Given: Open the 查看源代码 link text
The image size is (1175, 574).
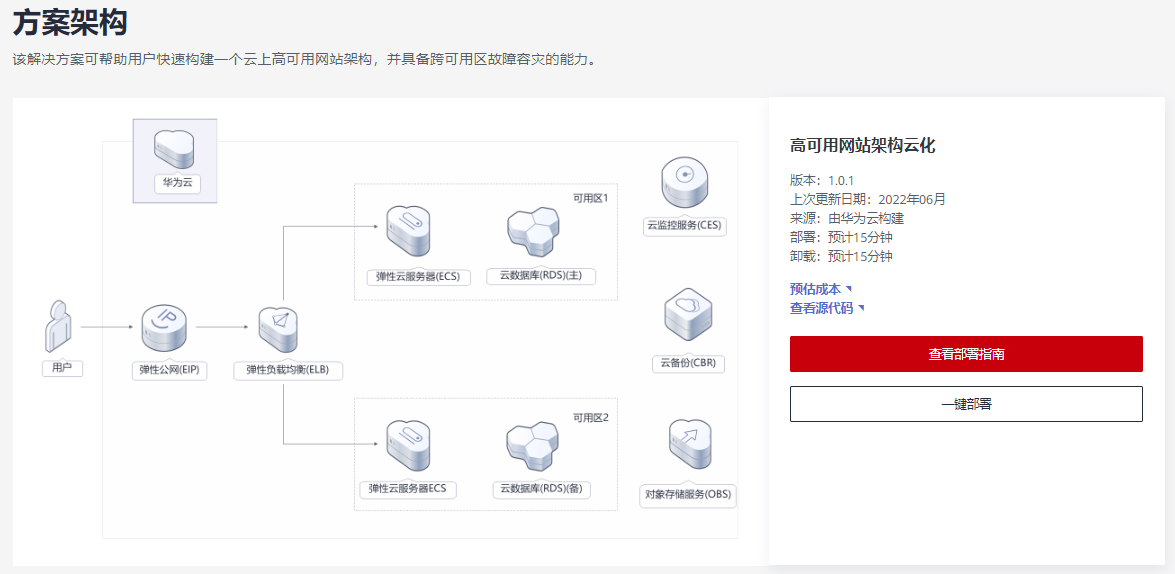Looking at the screenshot, I should tap(821, 308).
